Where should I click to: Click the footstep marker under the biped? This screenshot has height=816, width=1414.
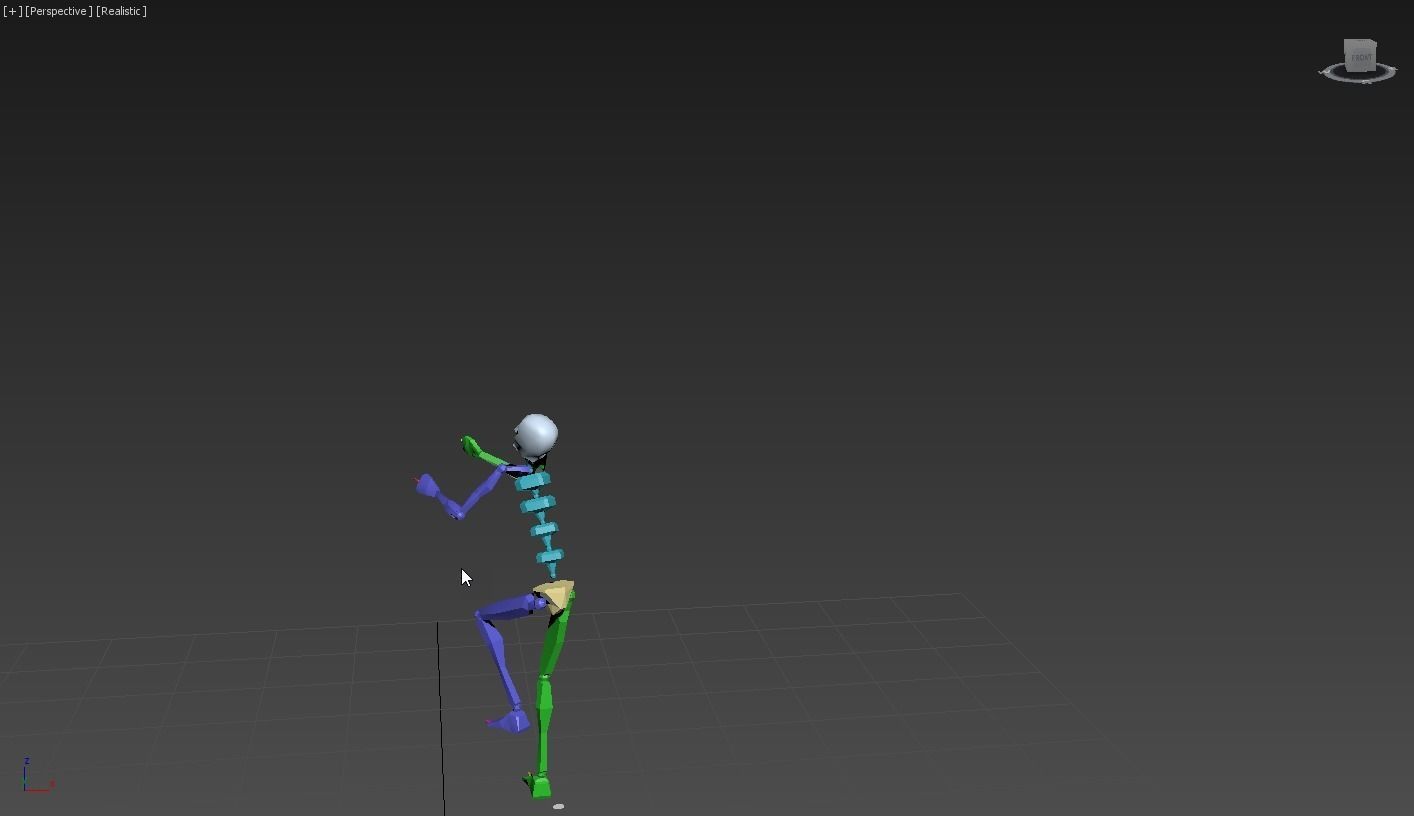pyautogui.click(x=558, y=806)
